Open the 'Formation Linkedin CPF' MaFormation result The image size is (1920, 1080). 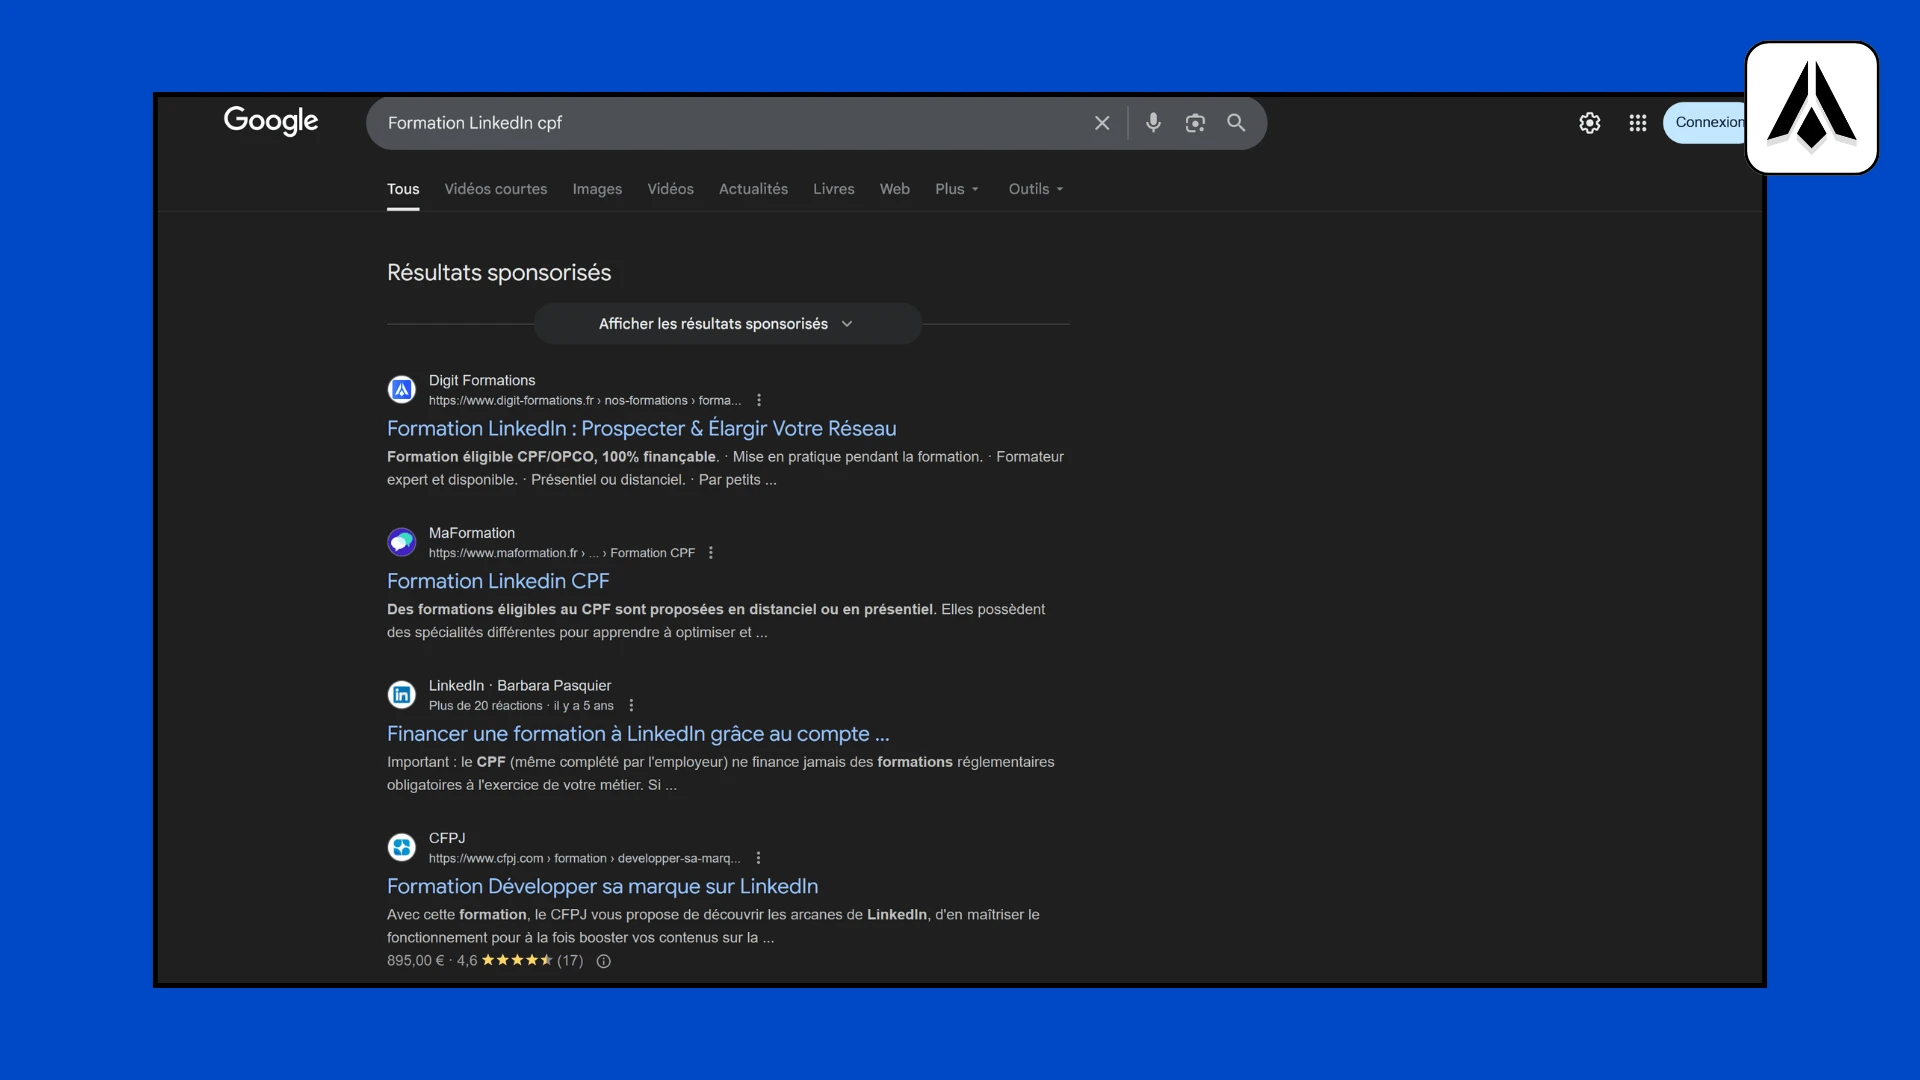click(x=497, y=580)
